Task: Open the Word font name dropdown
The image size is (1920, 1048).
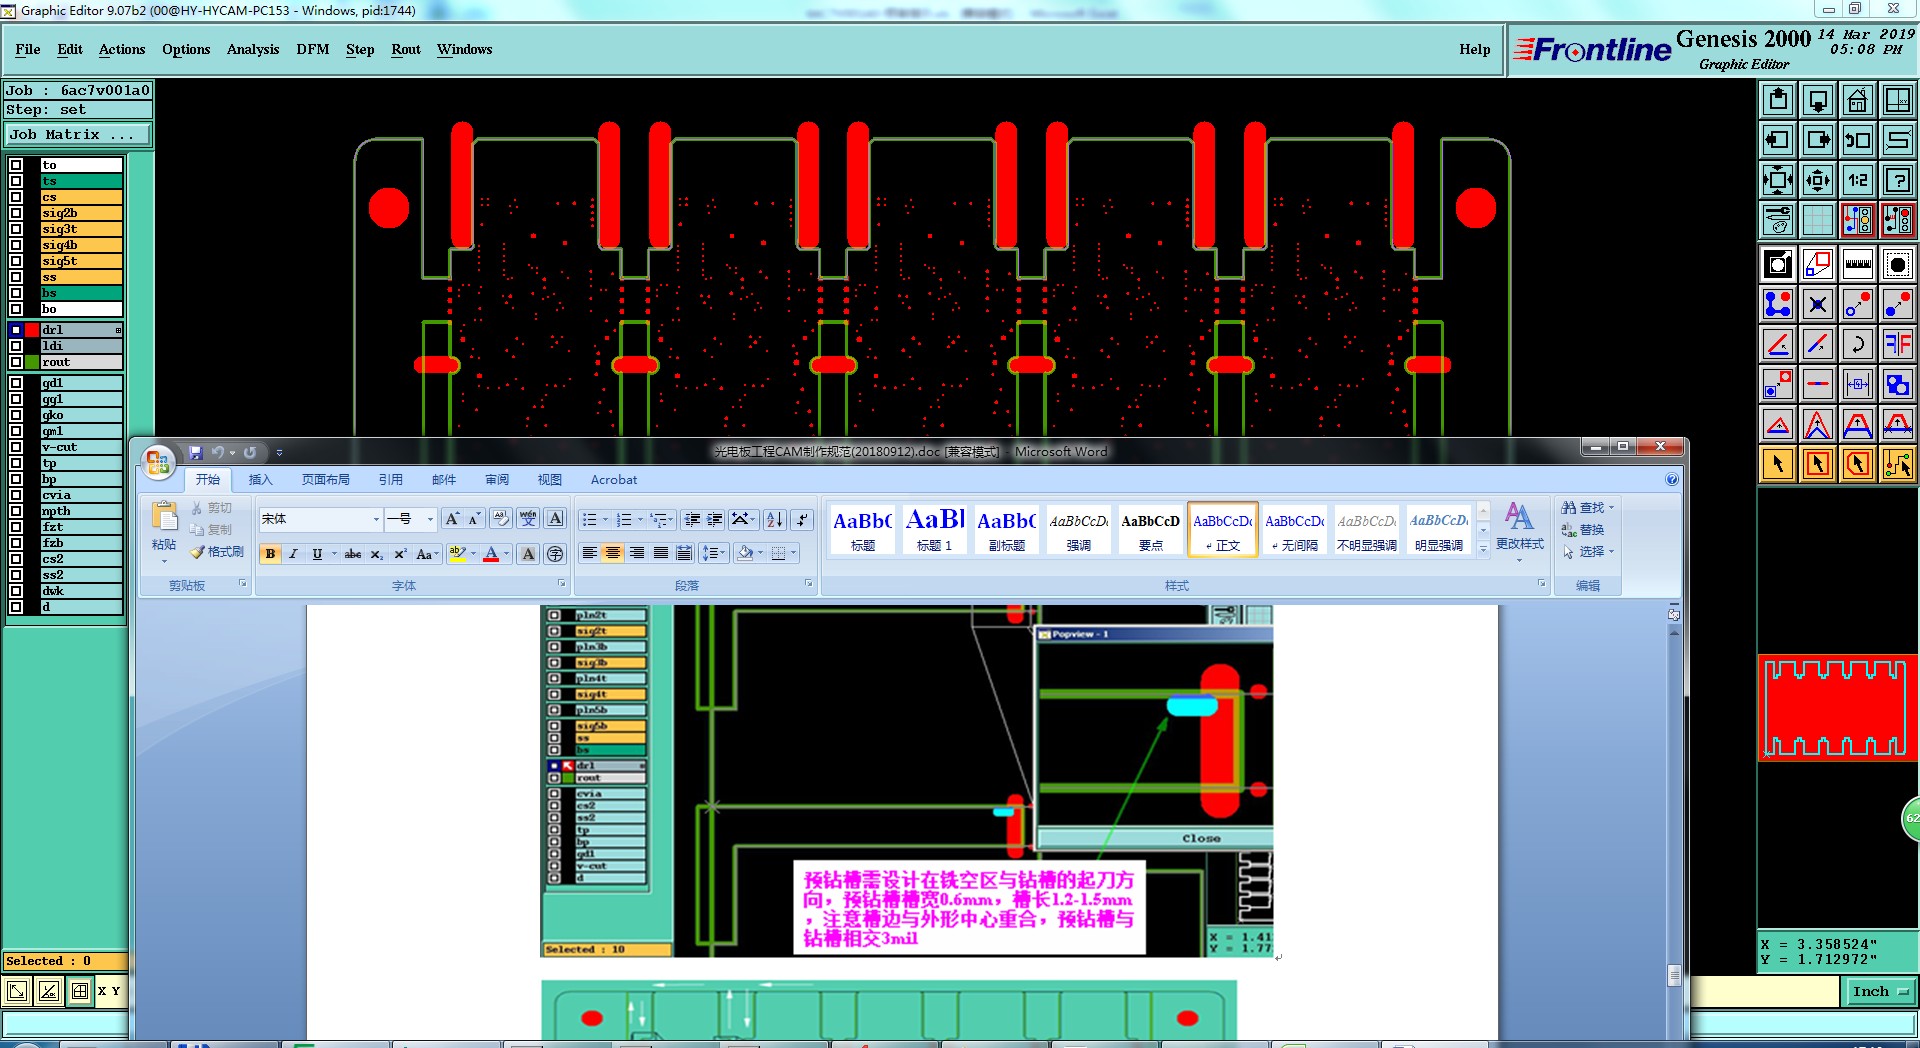Action: tap(376, 519)
